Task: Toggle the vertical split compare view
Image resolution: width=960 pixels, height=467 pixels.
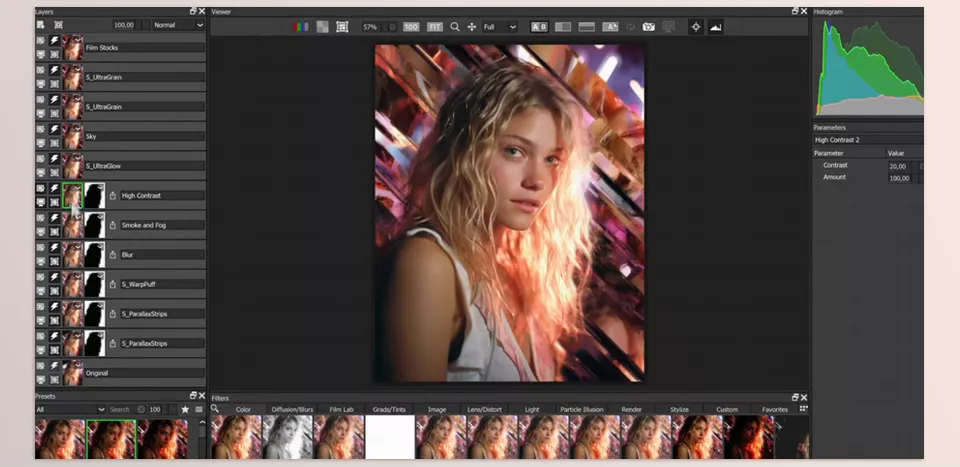Action: (x=587, y=27)
